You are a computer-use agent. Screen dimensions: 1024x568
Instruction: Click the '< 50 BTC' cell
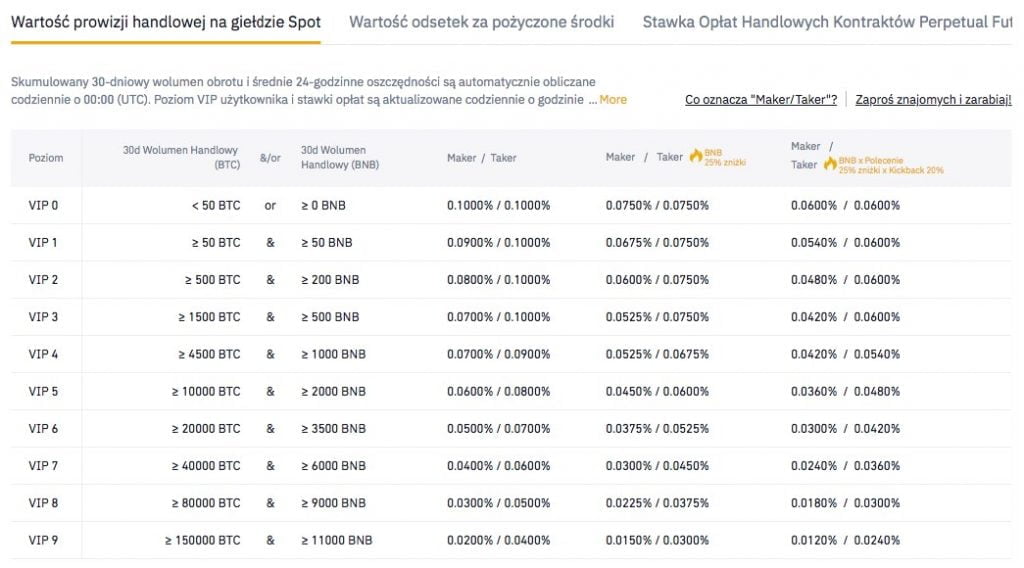pos(216,205)
